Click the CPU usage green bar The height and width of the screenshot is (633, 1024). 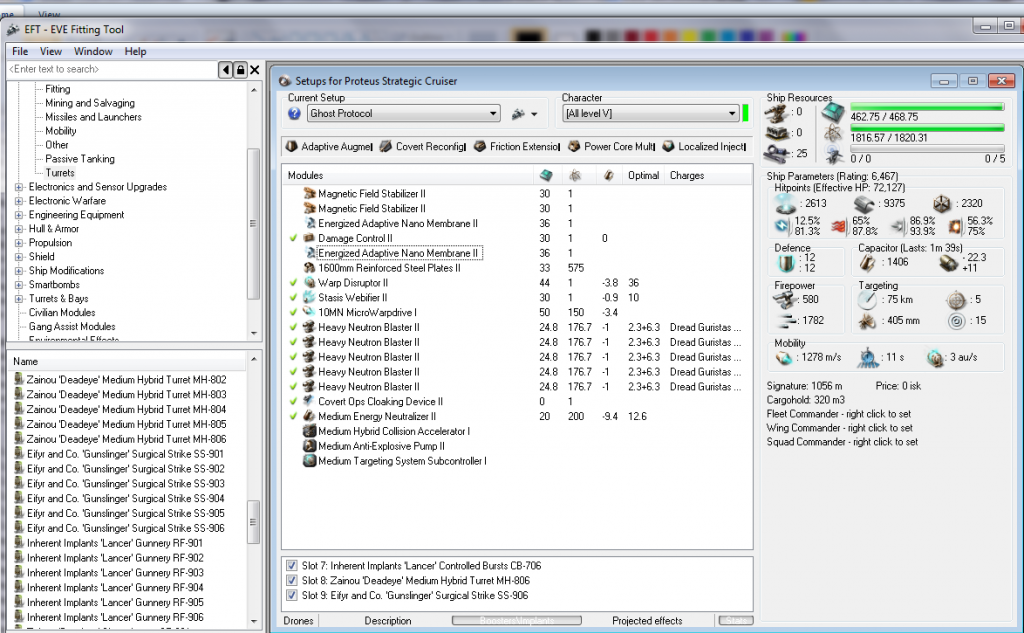point(927,107)
